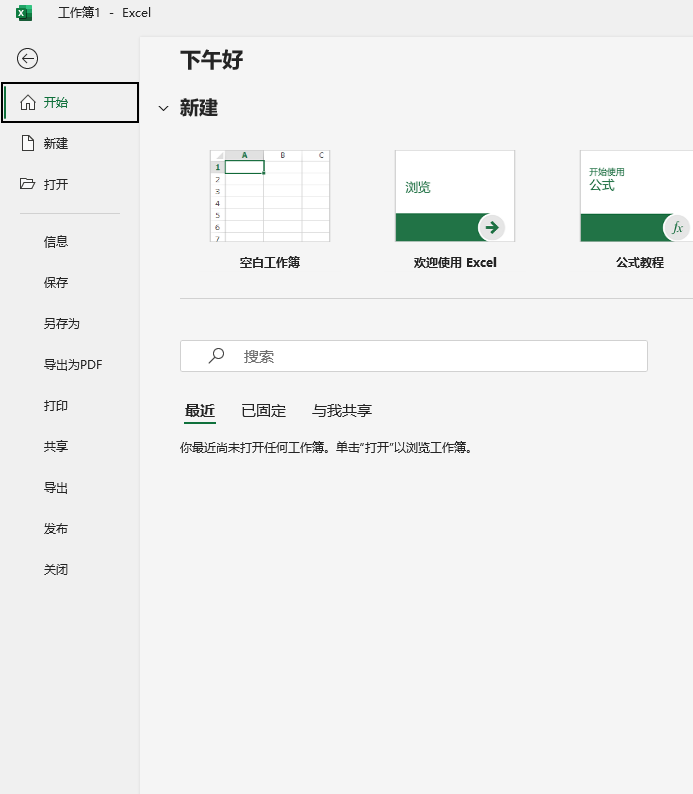Switch to the 与我共享 tab
Image resolution: width=693 pixels, height=794 pixels.
pos(342,411)
